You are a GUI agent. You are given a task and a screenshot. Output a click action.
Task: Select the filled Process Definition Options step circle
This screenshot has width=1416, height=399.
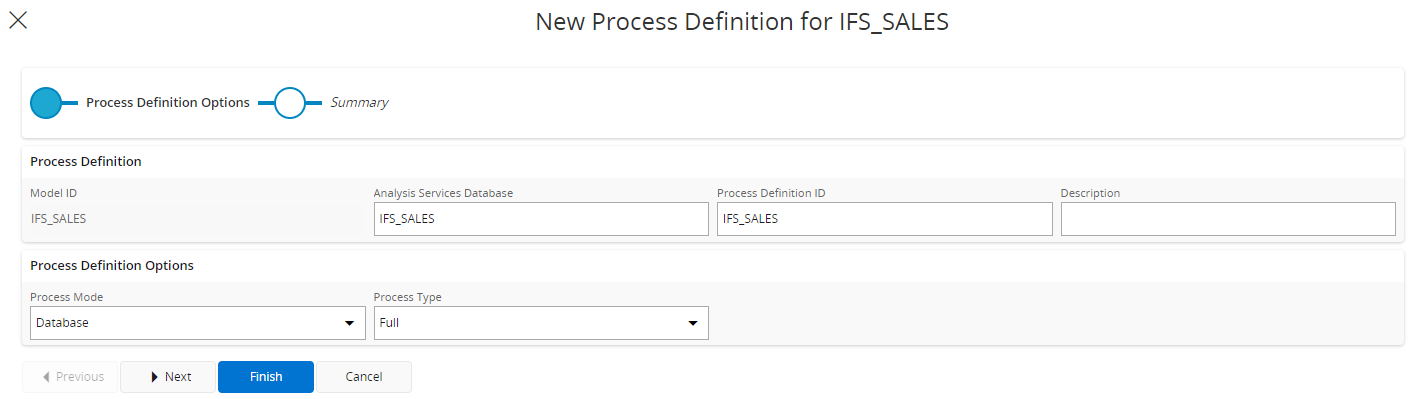(x=46, y=103)
